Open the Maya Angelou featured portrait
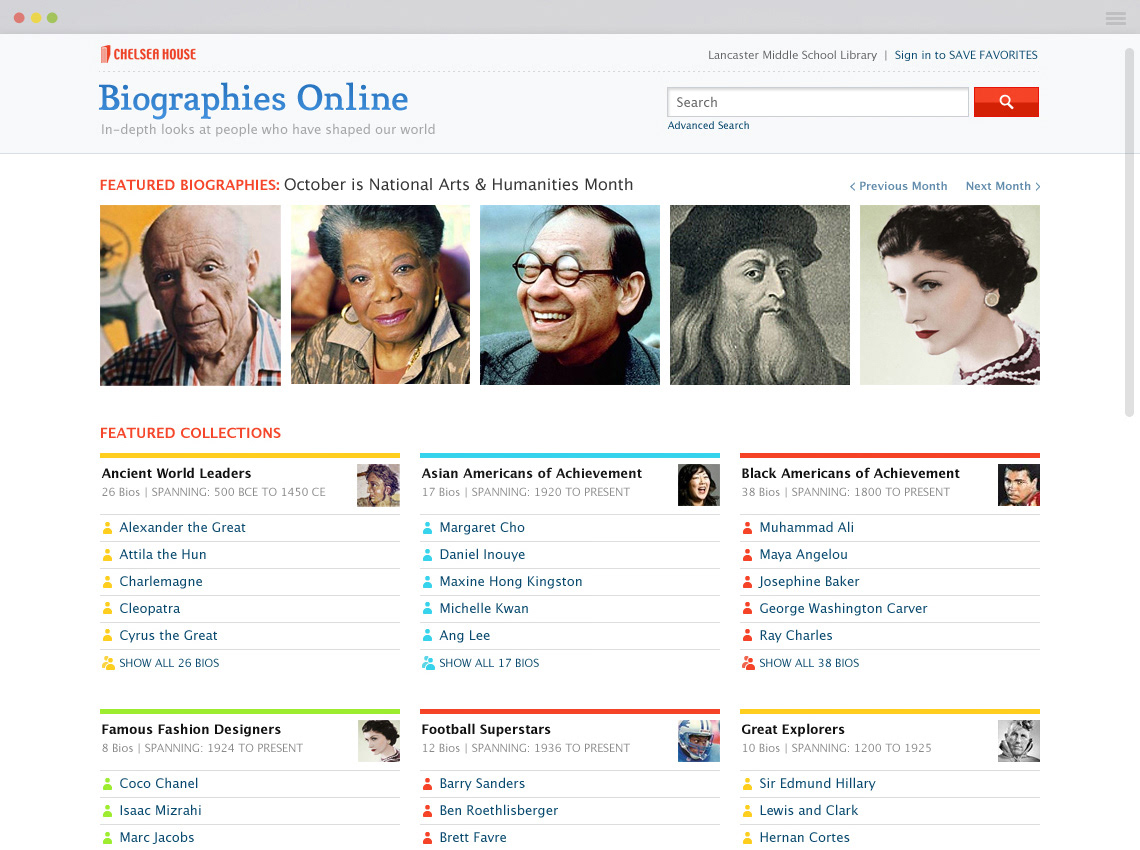This screenshot has width=1140, height=850. [380, 295]
